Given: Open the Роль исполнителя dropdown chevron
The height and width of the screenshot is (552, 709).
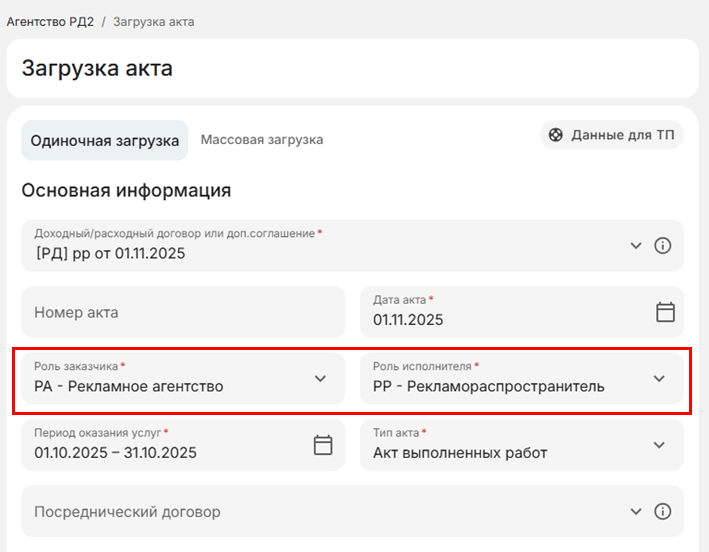Looking at the screenshot, I should 659,378.
